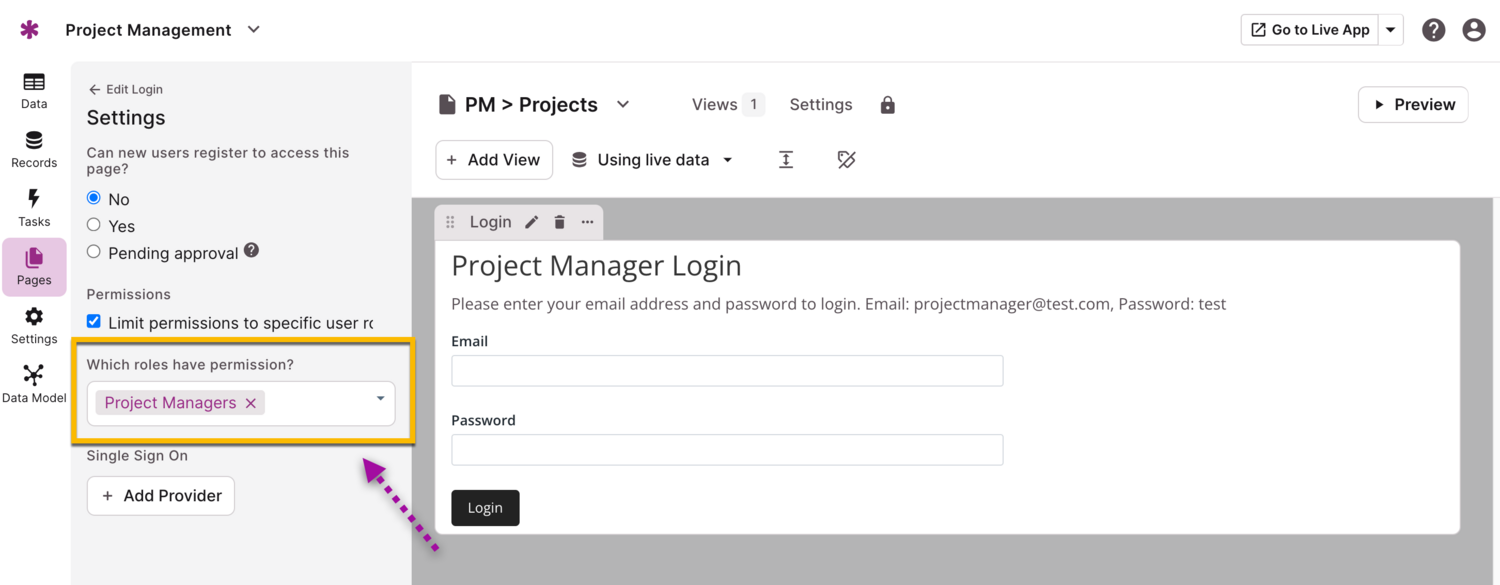
Task: Open the Tasks lightning bolt section
Action: tap(34, 208)
